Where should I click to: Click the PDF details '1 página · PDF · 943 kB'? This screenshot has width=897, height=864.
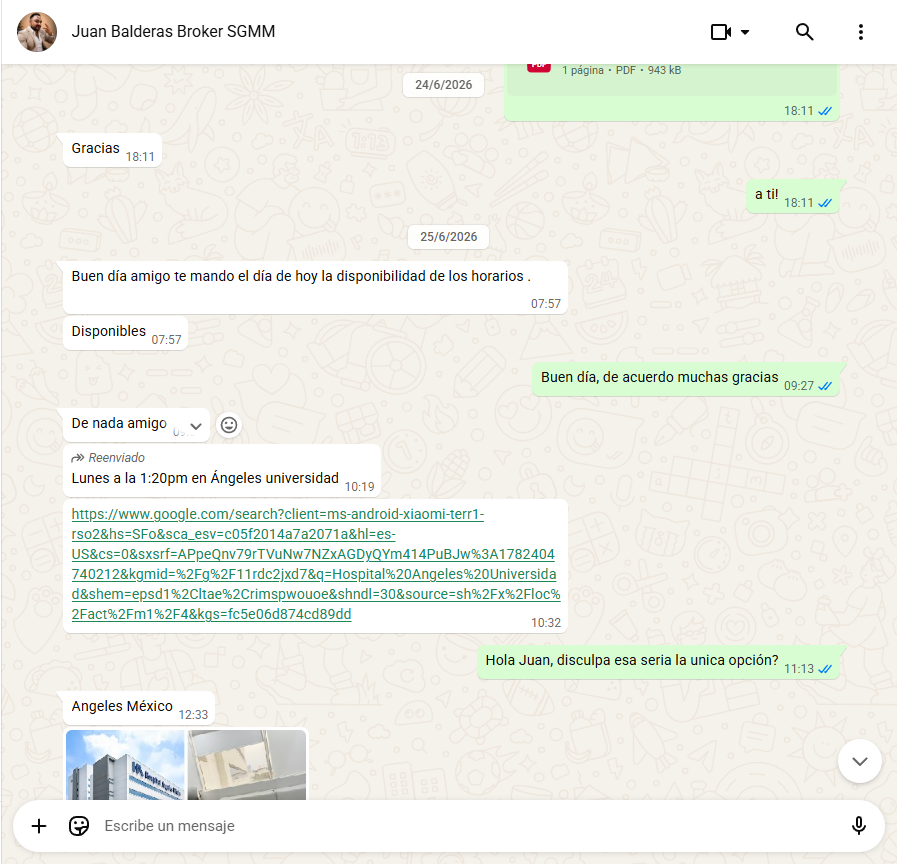coord(621,70)
